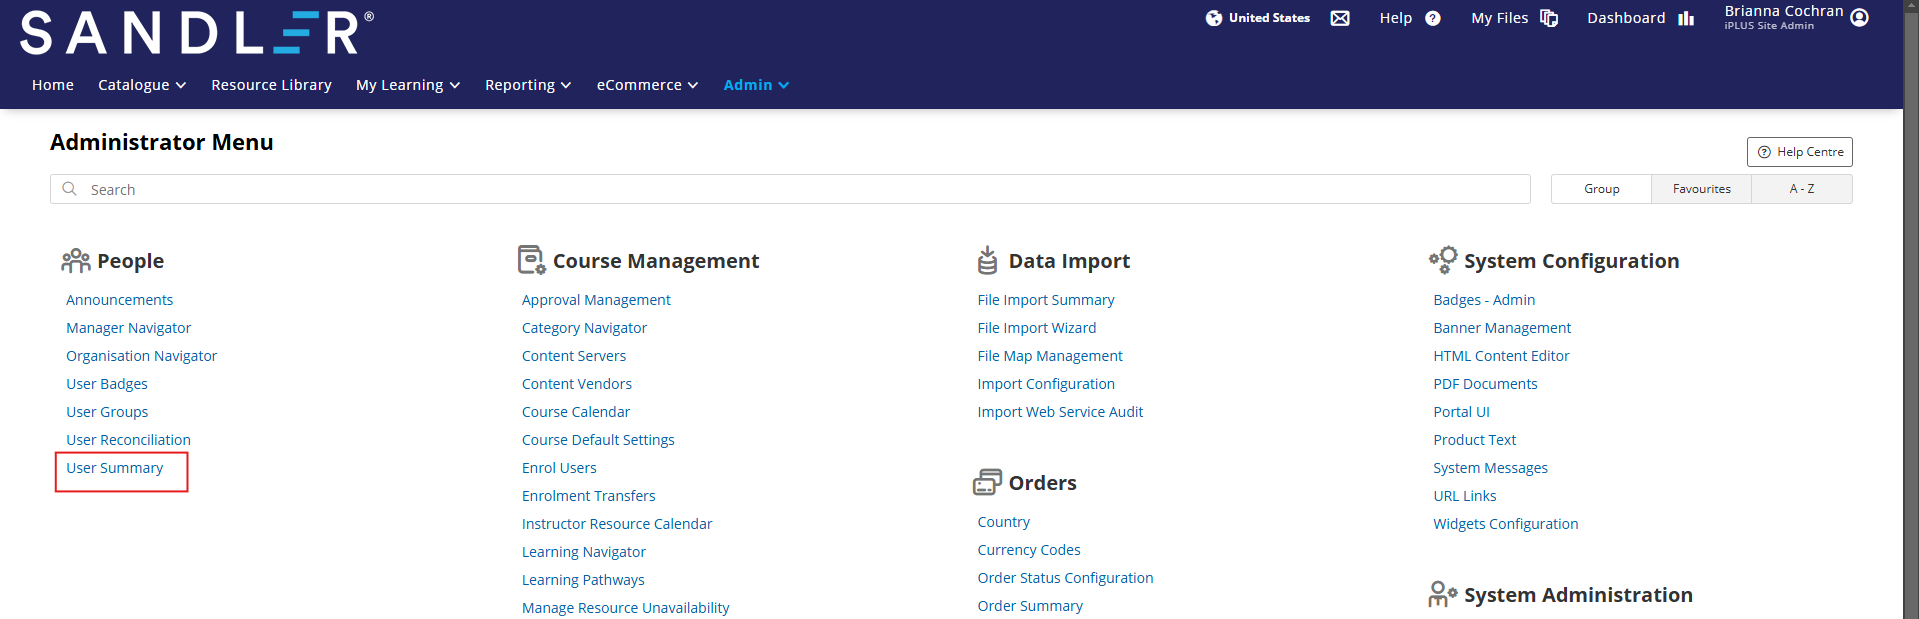This screenshot has width=1919, height=619.
Task: Click the Help question mark icon
Action: 1433,18
